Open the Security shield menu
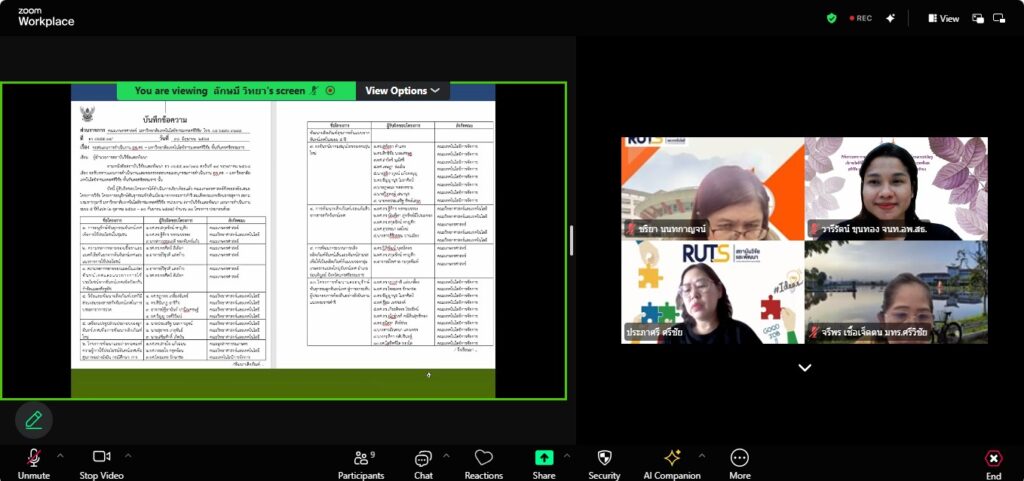Viewport: 1024px width, 481px height. [604, 464]
